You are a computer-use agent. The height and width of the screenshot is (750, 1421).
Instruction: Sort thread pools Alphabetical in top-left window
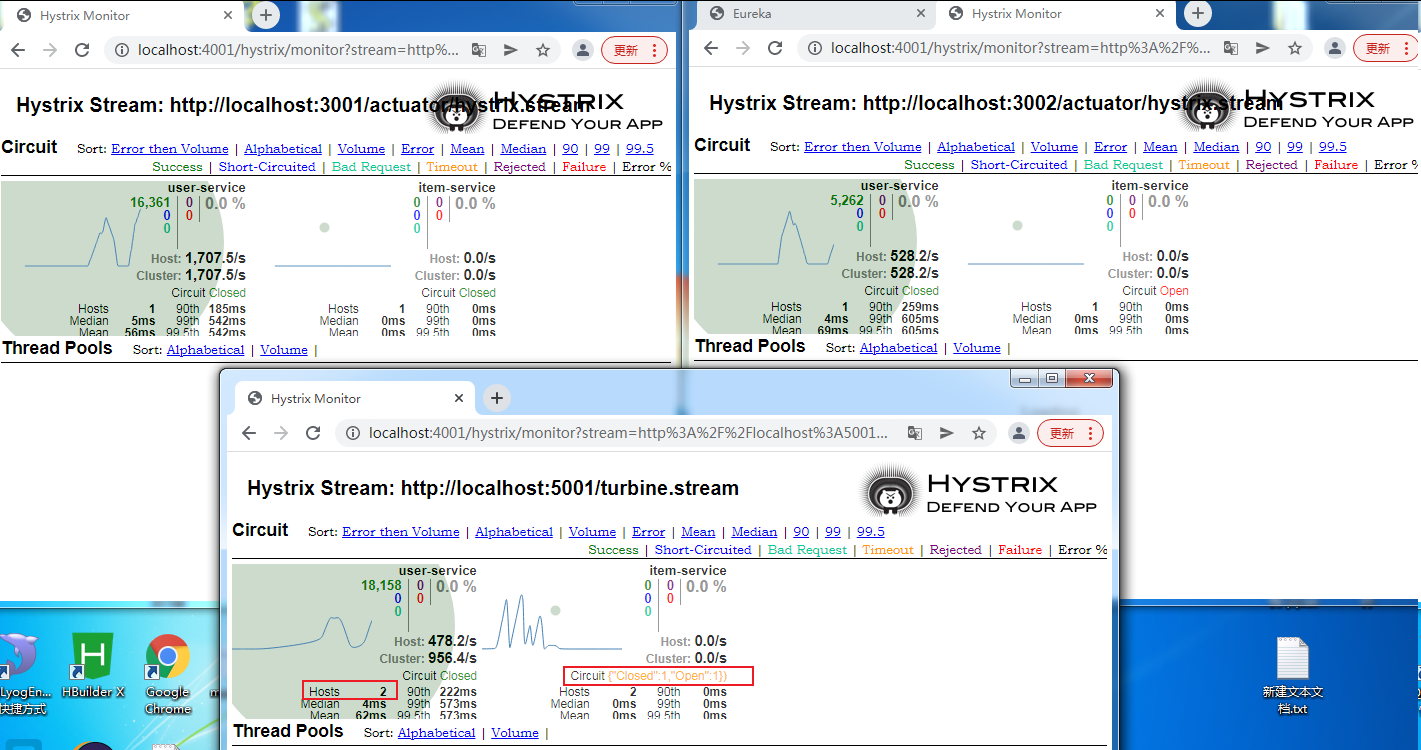coord(206,350)
